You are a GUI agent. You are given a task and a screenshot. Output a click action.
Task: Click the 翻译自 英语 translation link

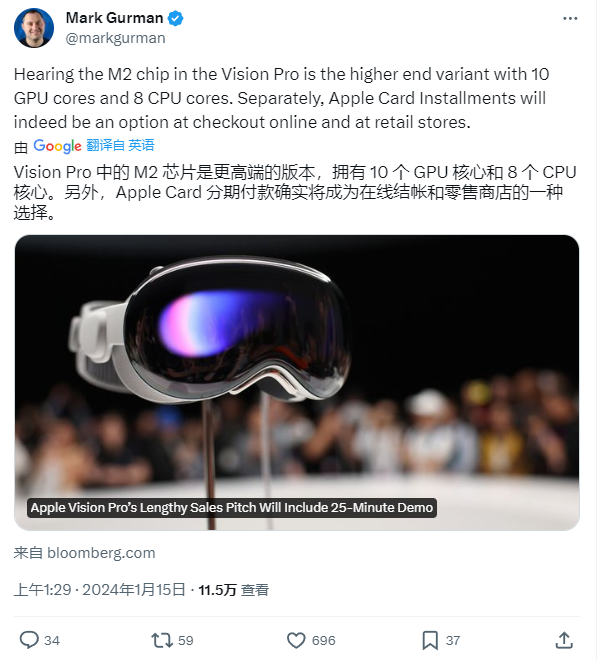pyautogui.click(x=121, y=146)
